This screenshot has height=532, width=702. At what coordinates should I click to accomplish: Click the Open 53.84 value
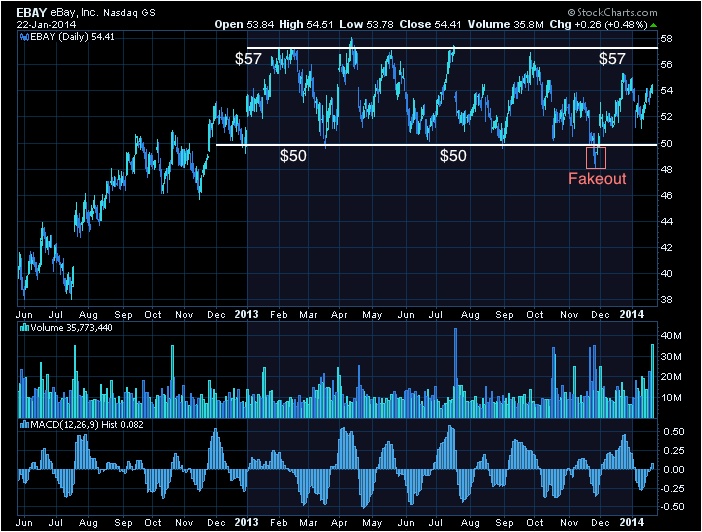(x=244, y=24)
